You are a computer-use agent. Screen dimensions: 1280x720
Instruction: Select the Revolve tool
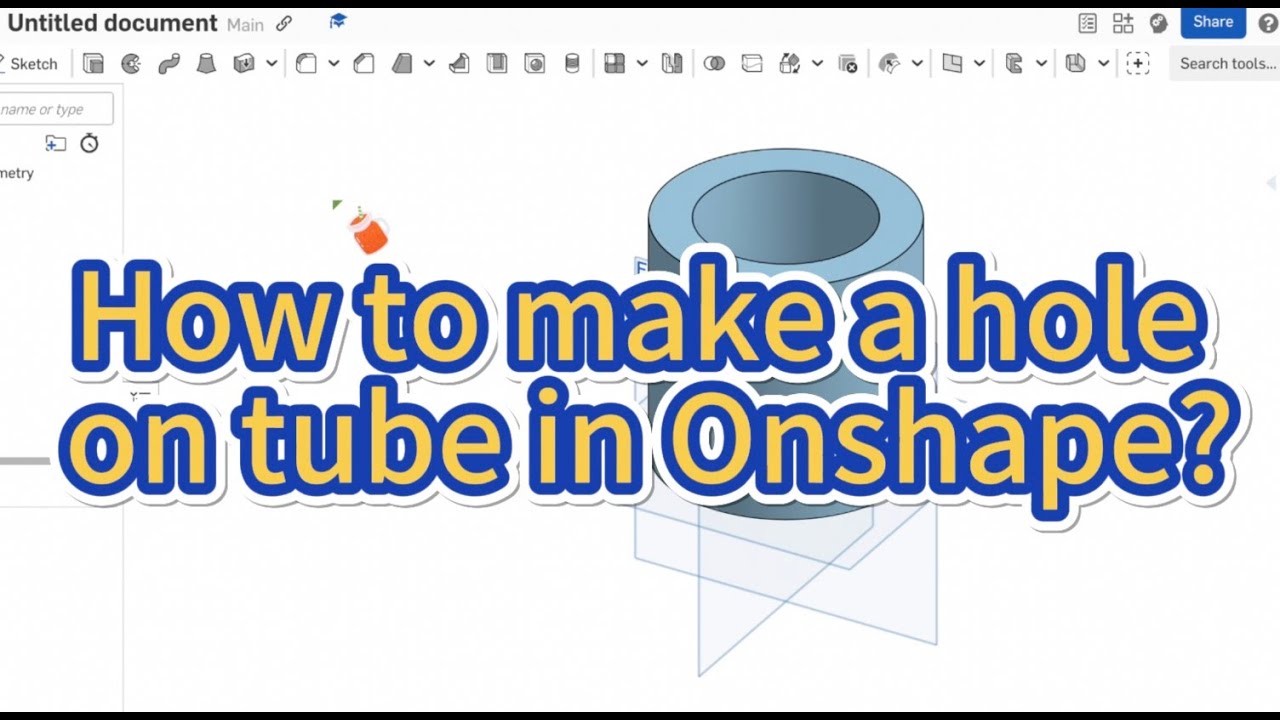(131, 64)
